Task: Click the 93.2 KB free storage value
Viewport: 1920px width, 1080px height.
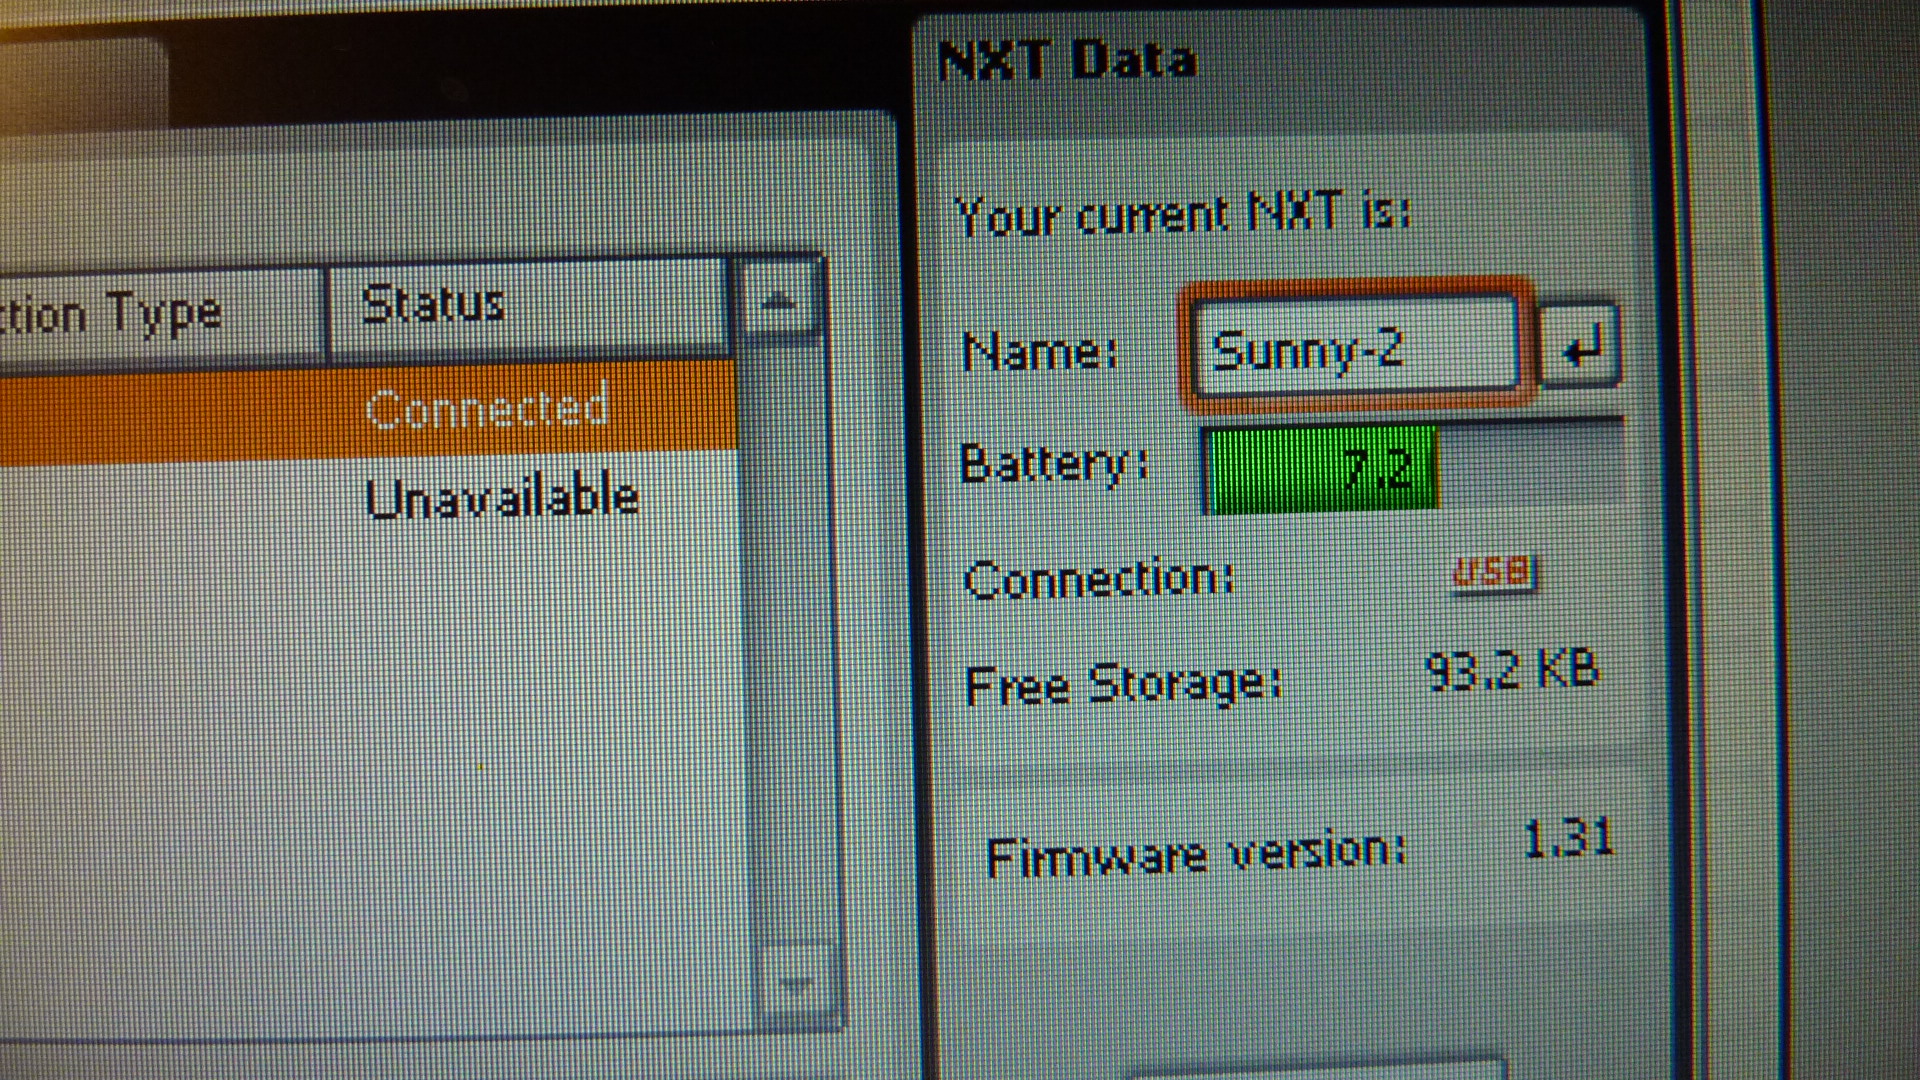Action: point(1512,670)
